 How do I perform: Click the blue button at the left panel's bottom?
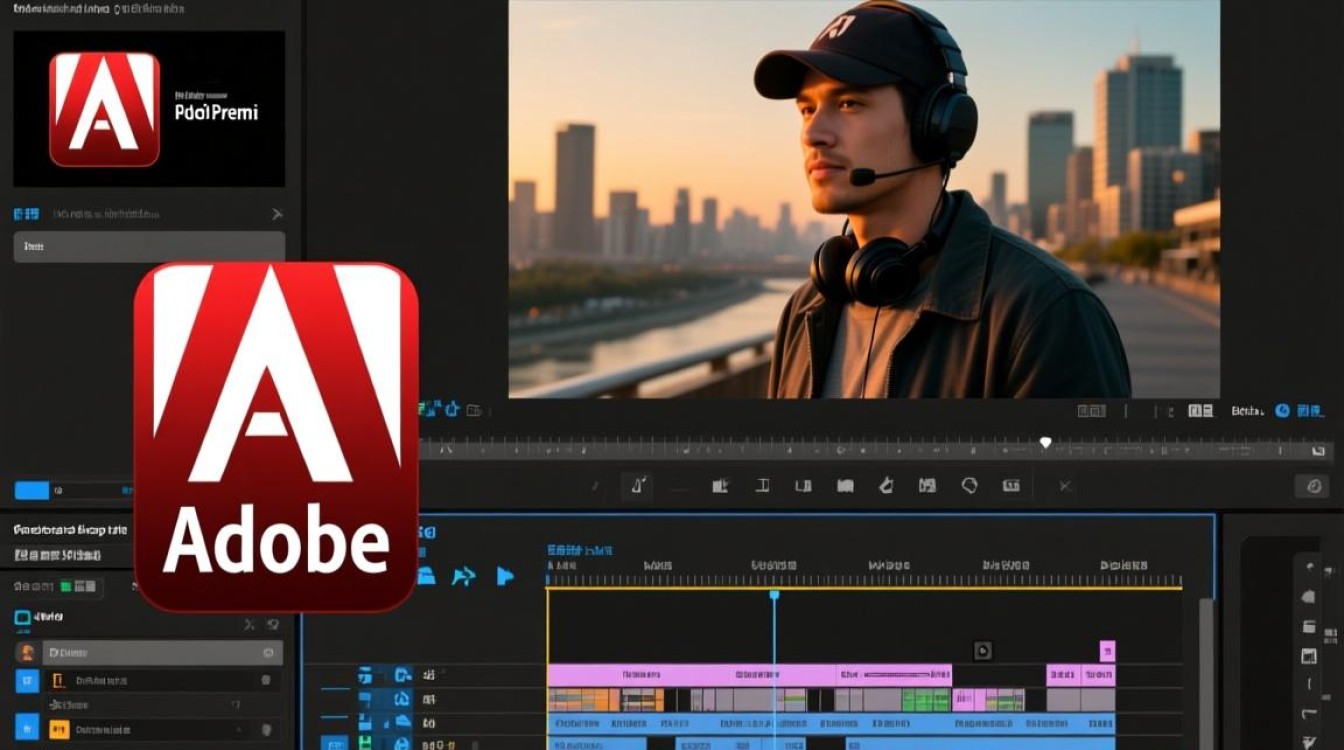[x=32, y=490]
